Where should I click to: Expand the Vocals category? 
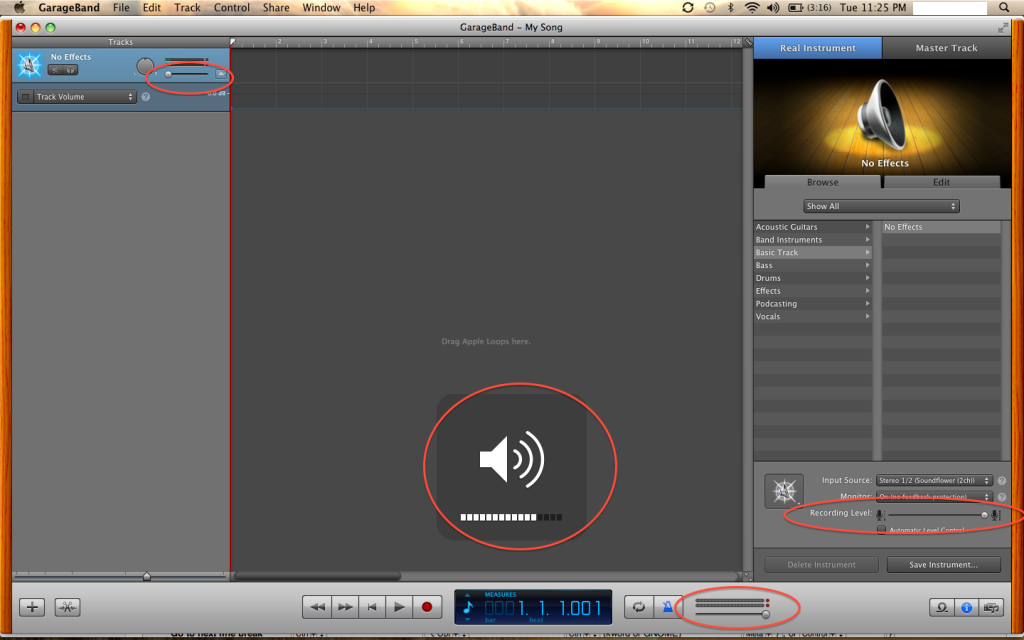(813, 316)
